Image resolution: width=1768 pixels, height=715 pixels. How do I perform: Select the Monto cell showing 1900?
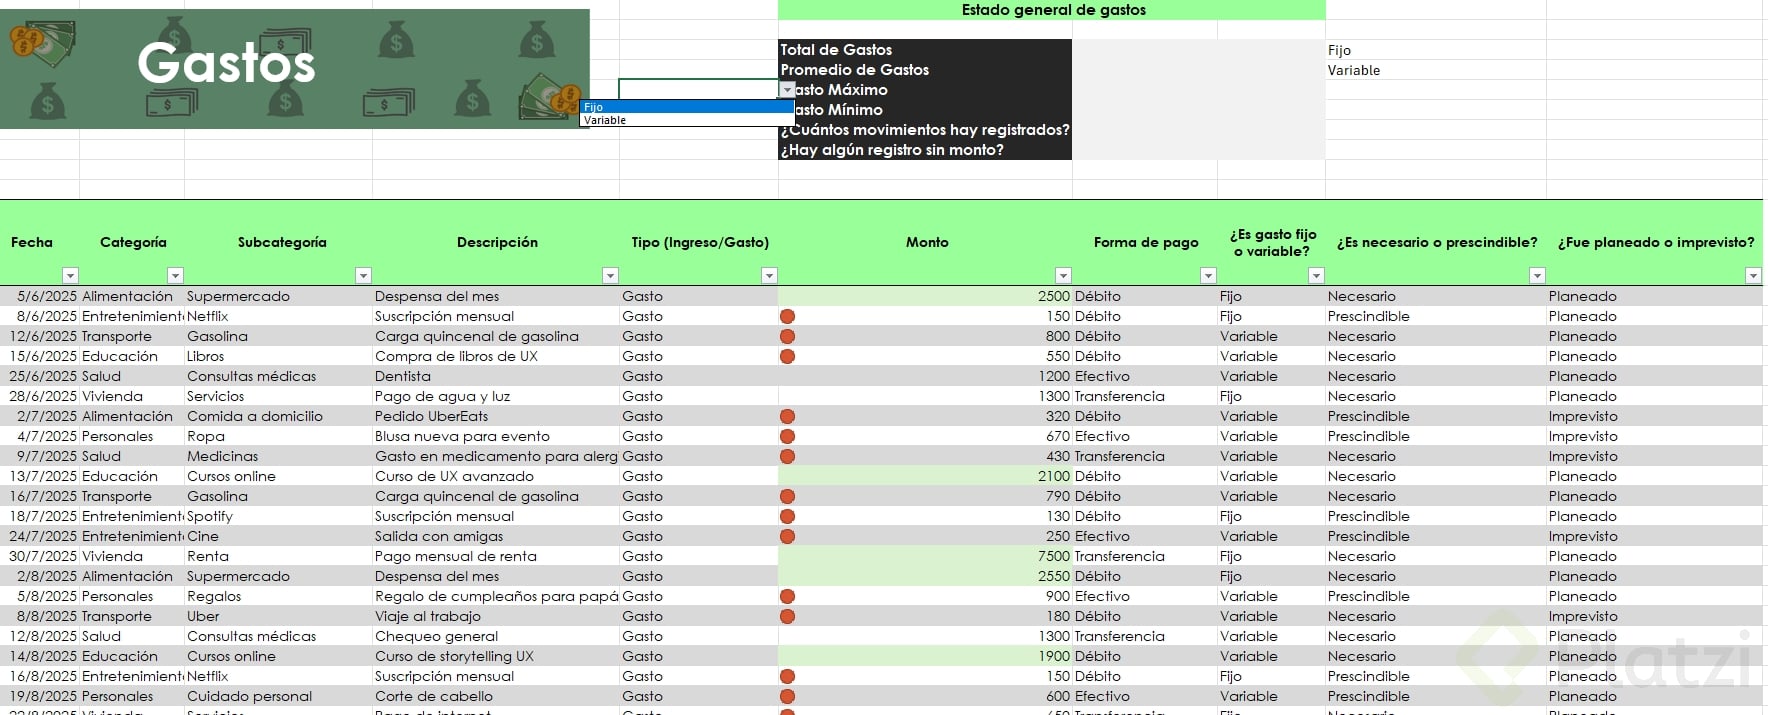[x=925, y=656]
